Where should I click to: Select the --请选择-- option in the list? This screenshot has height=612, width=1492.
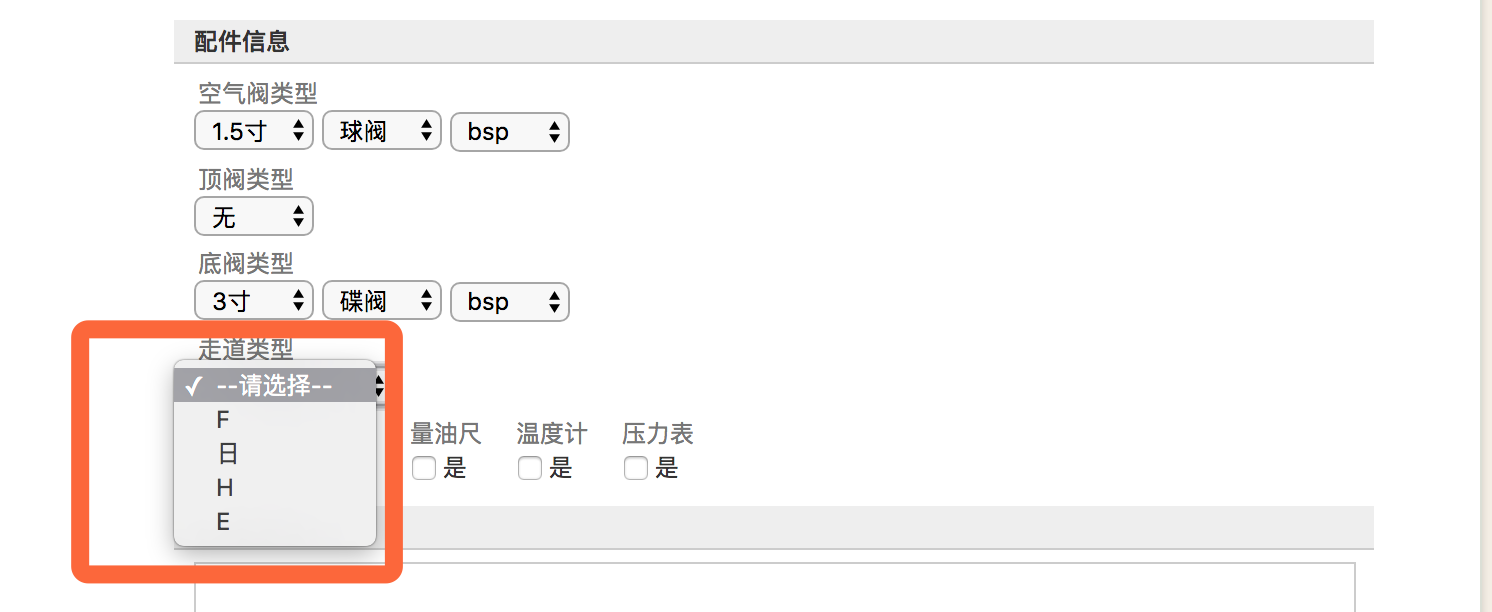[x=275, y=386]
